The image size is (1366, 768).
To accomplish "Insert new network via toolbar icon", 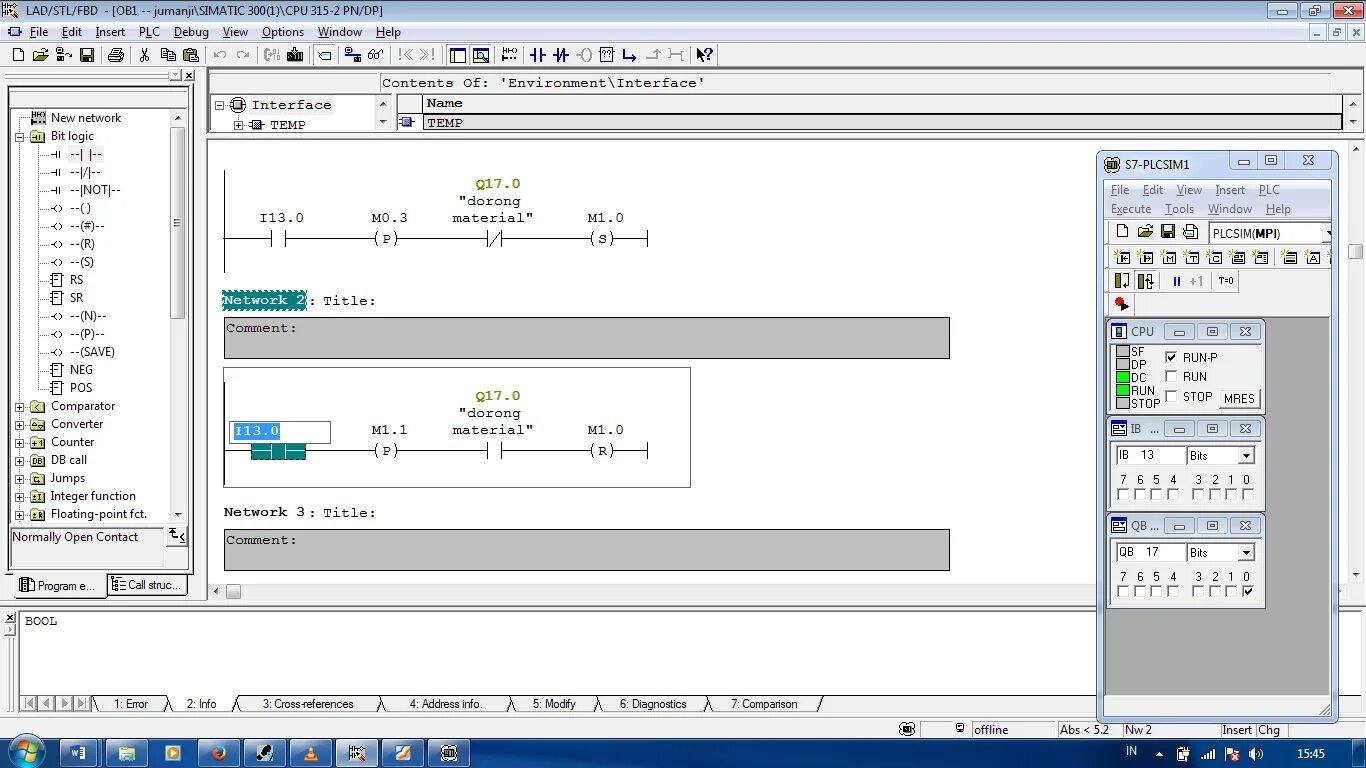I will (510, 55).
